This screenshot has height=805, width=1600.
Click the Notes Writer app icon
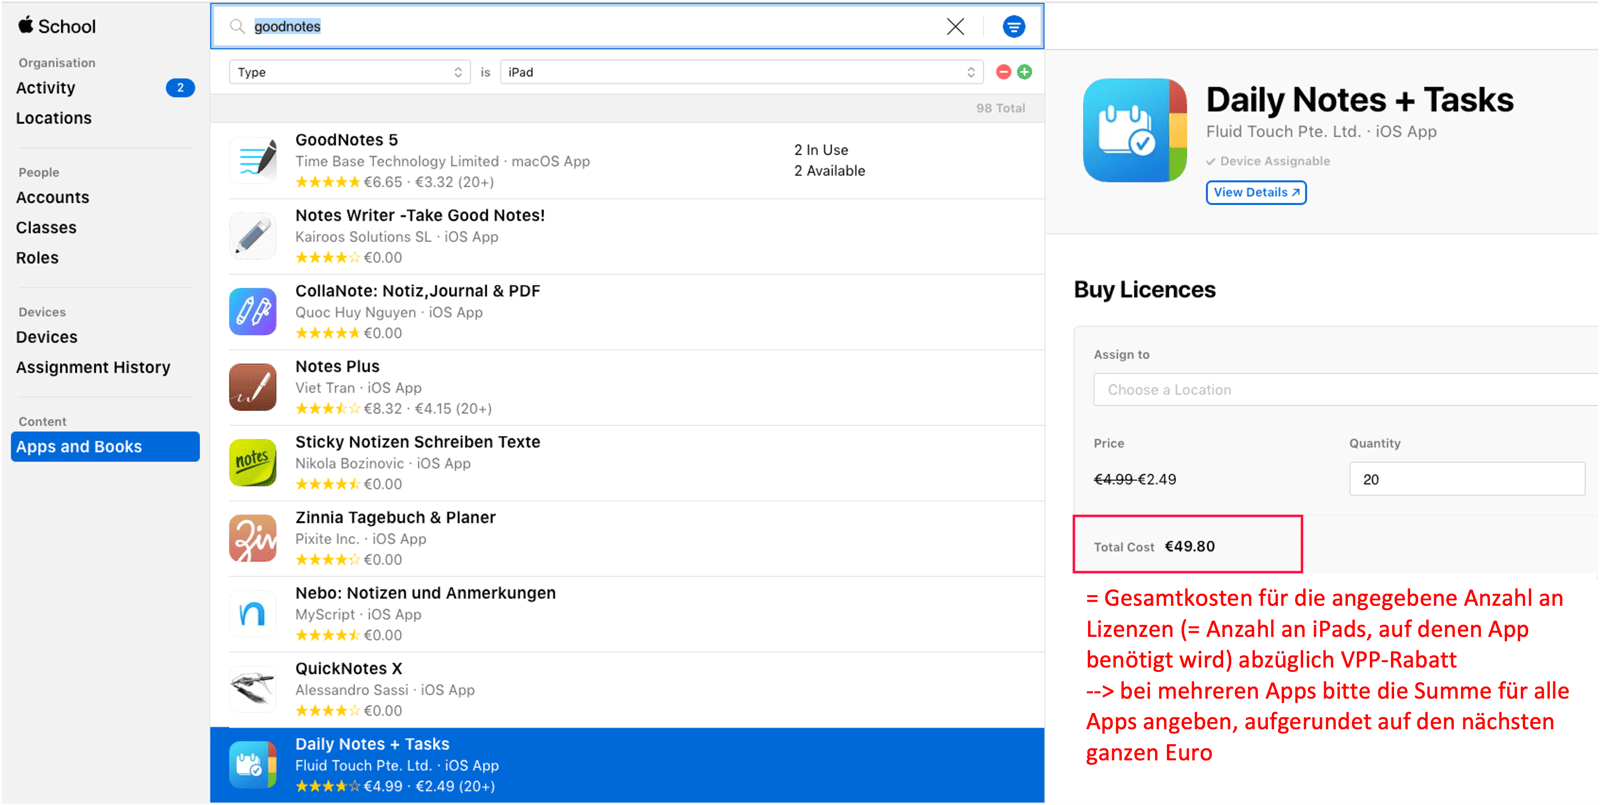coord(253,236)
